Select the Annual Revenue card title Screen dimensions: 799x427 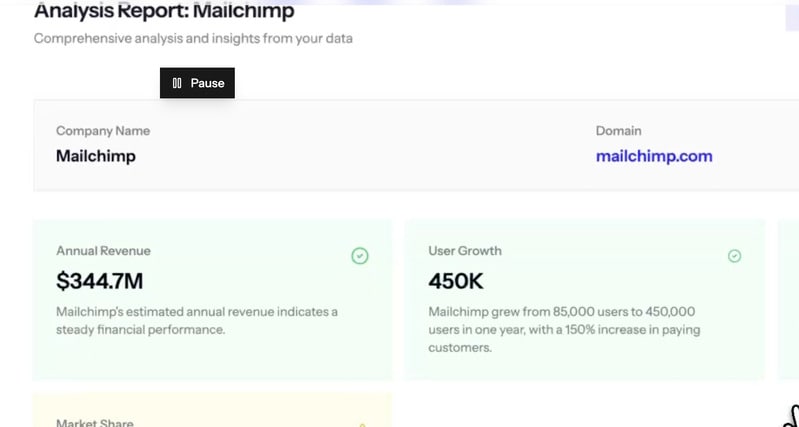point(103,251)
